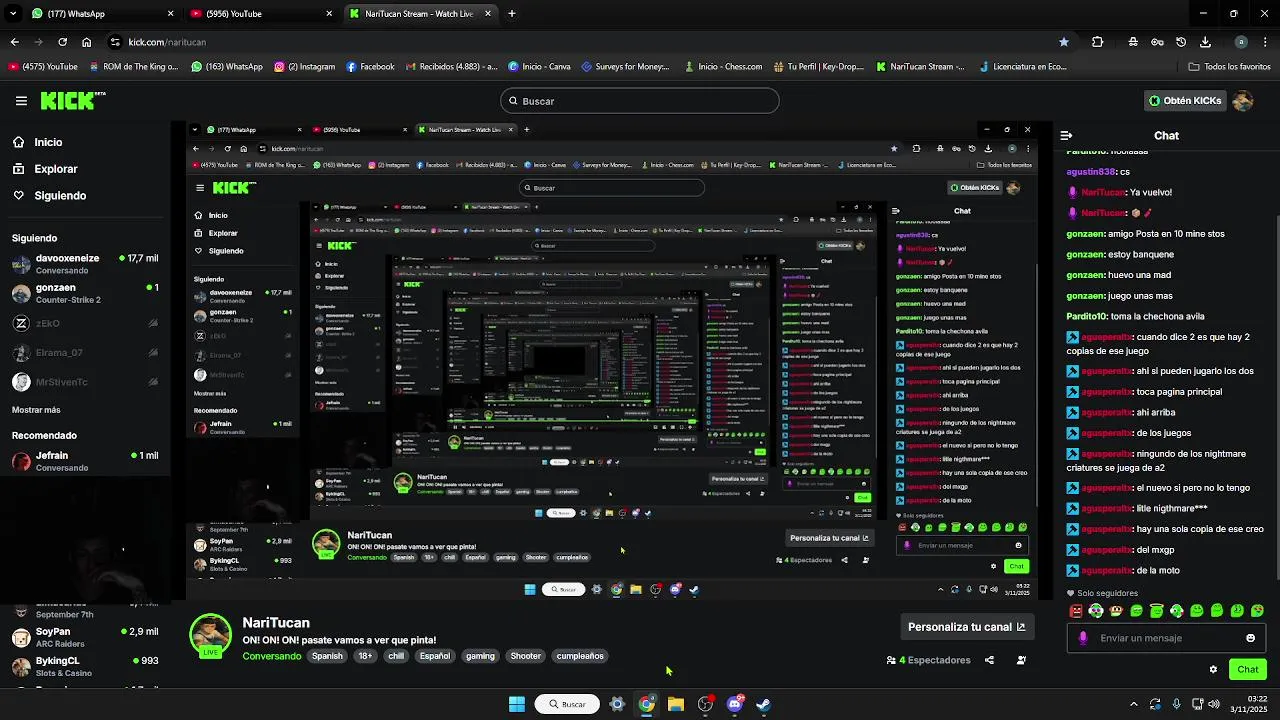Viewport: 1280px width, 720px height.
Task: Click the bookmark star in the address bar
Action: (1064, 42)
